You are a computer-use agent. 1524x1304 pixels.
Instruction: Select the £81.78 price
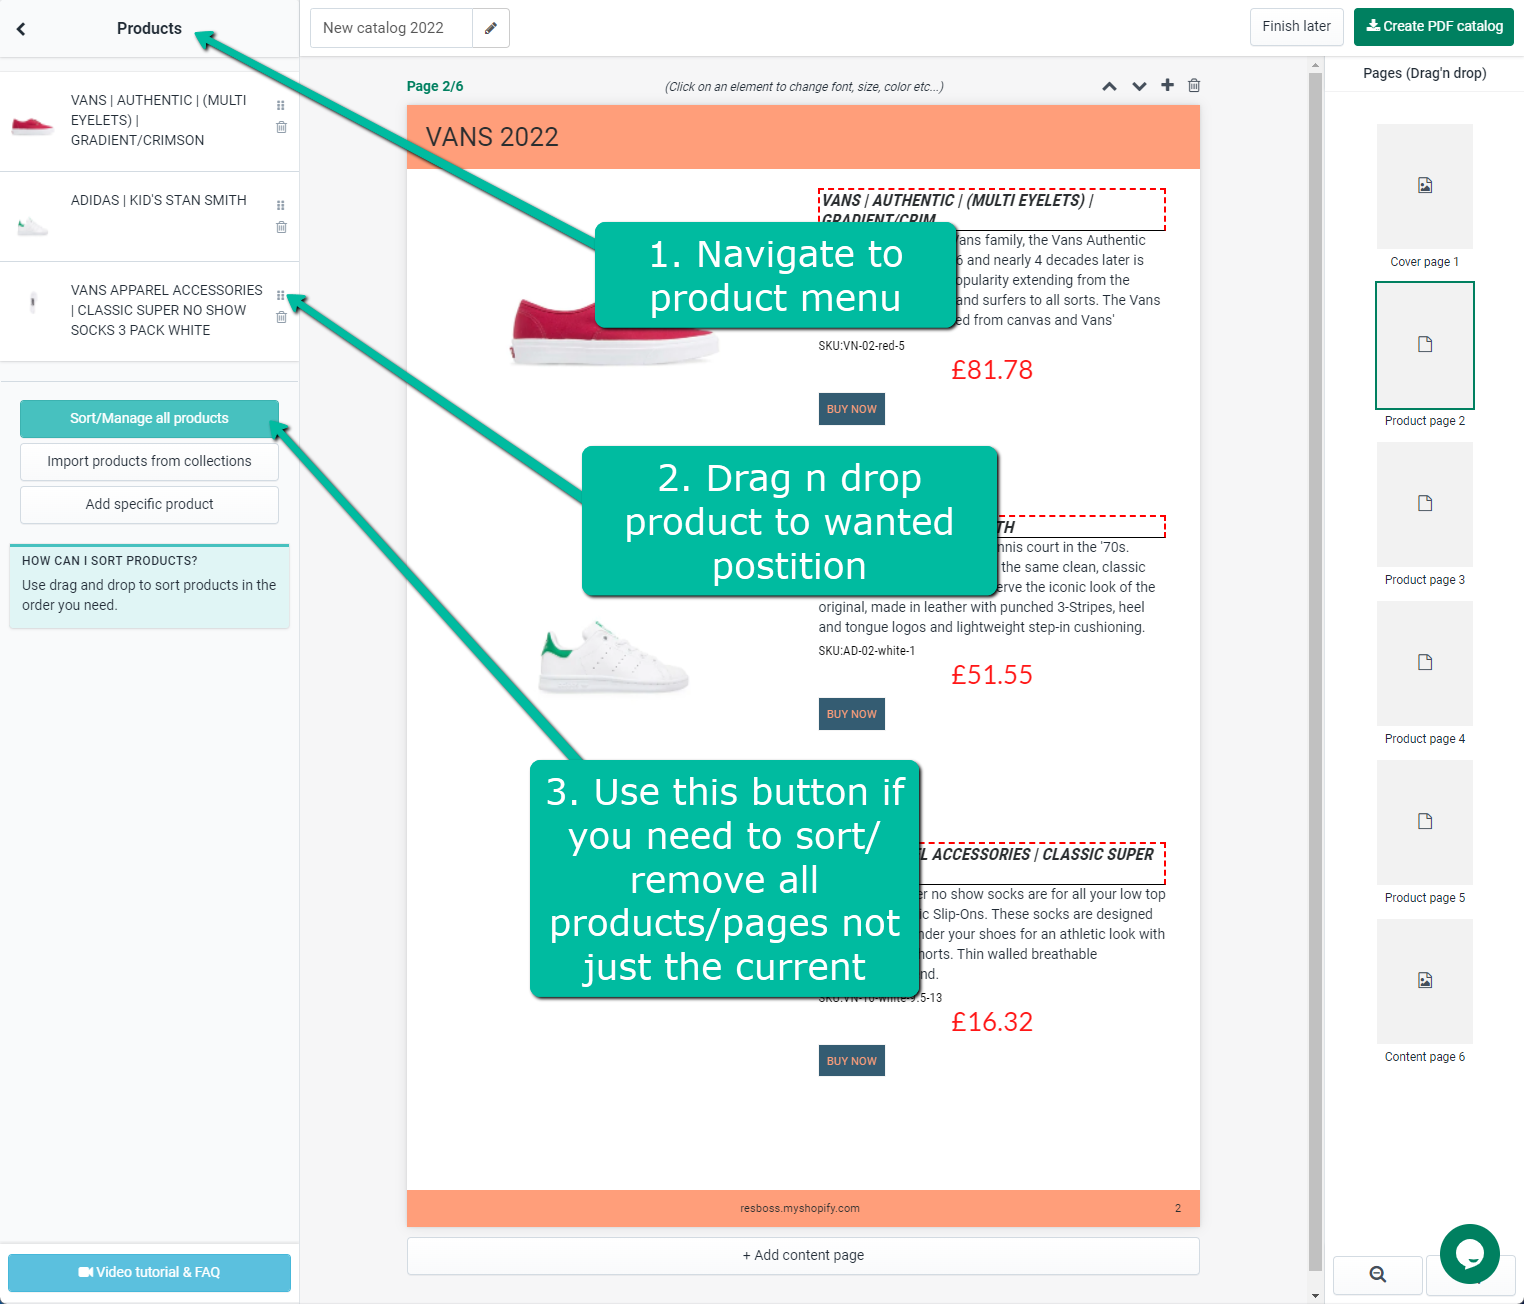[x=992, y=370]
